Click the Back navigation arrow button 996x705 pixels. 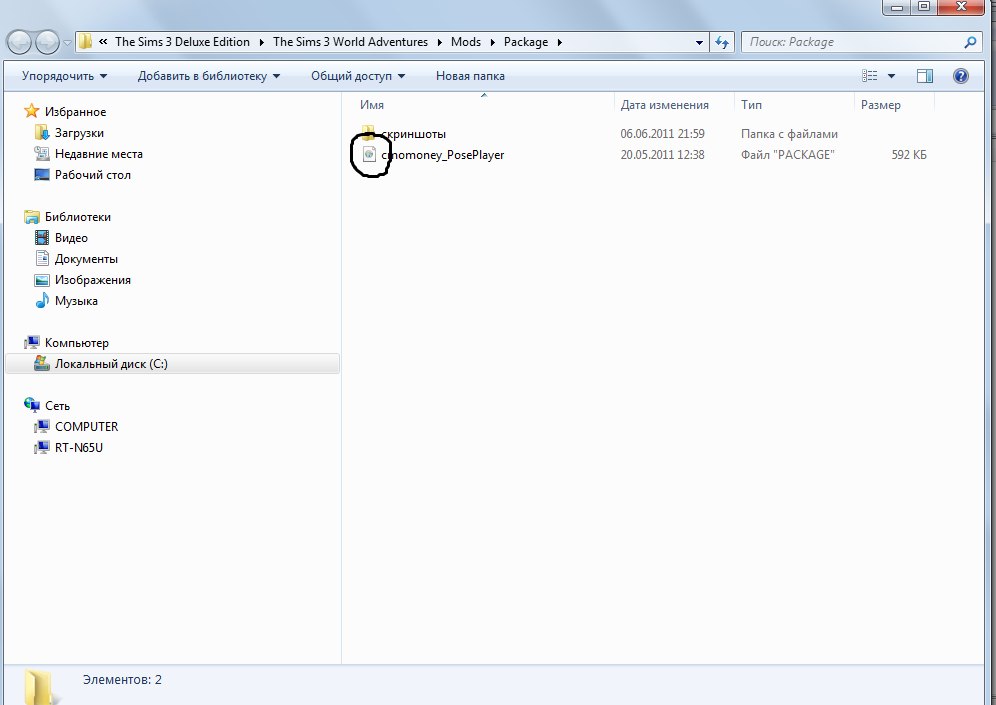[x=20, y=42]
